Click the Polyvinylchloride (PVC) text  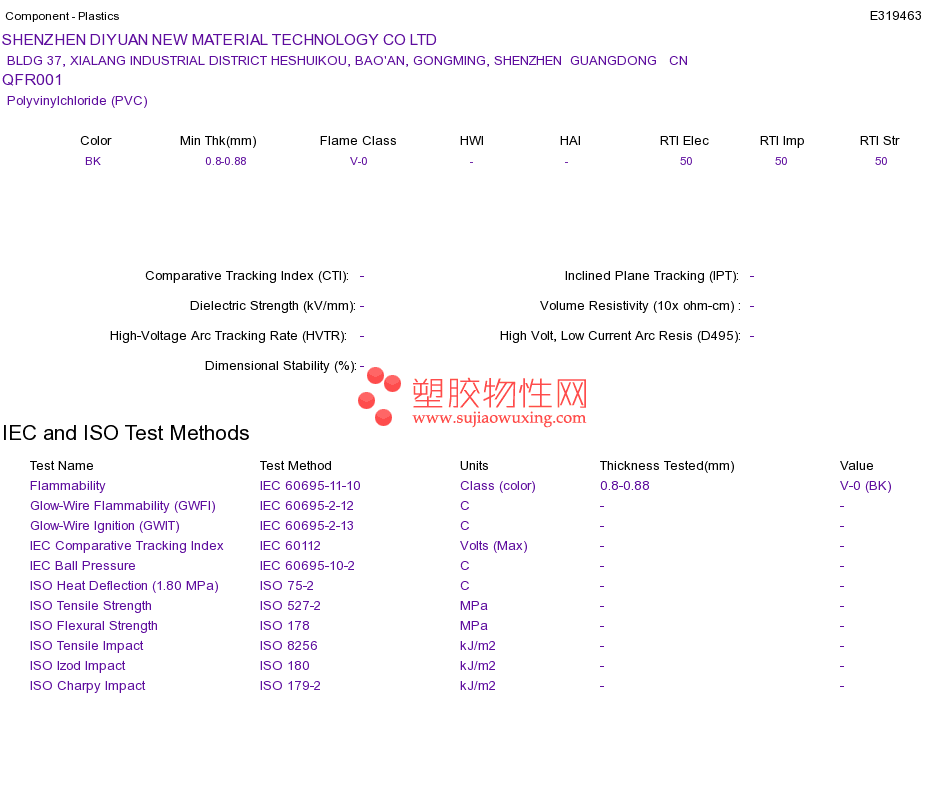coord(77,101)
